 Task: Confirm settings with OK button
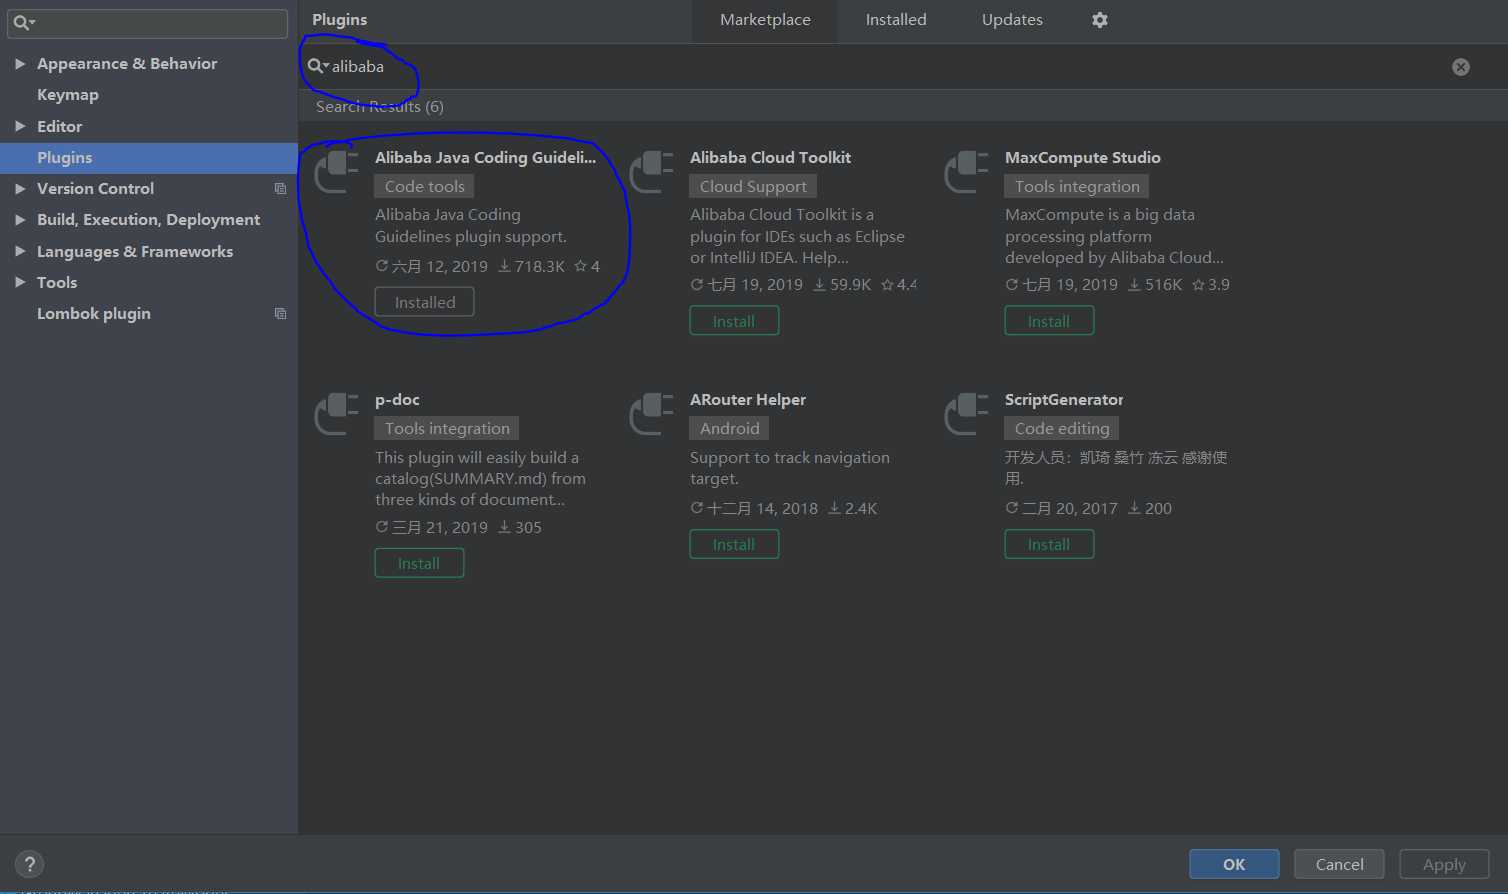point(1234,864)
